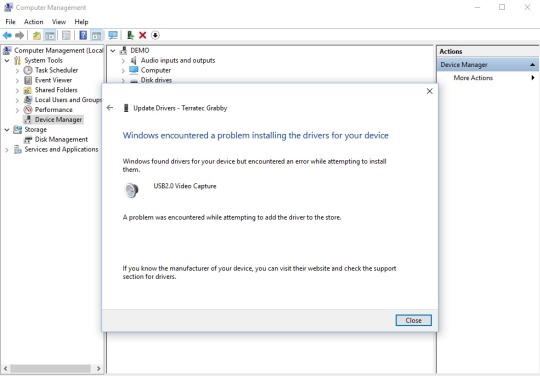Click 'USB2.0 Video Capture' device name text
The image size is (540, 376).
pyautogui.click(x=185, y=186)
